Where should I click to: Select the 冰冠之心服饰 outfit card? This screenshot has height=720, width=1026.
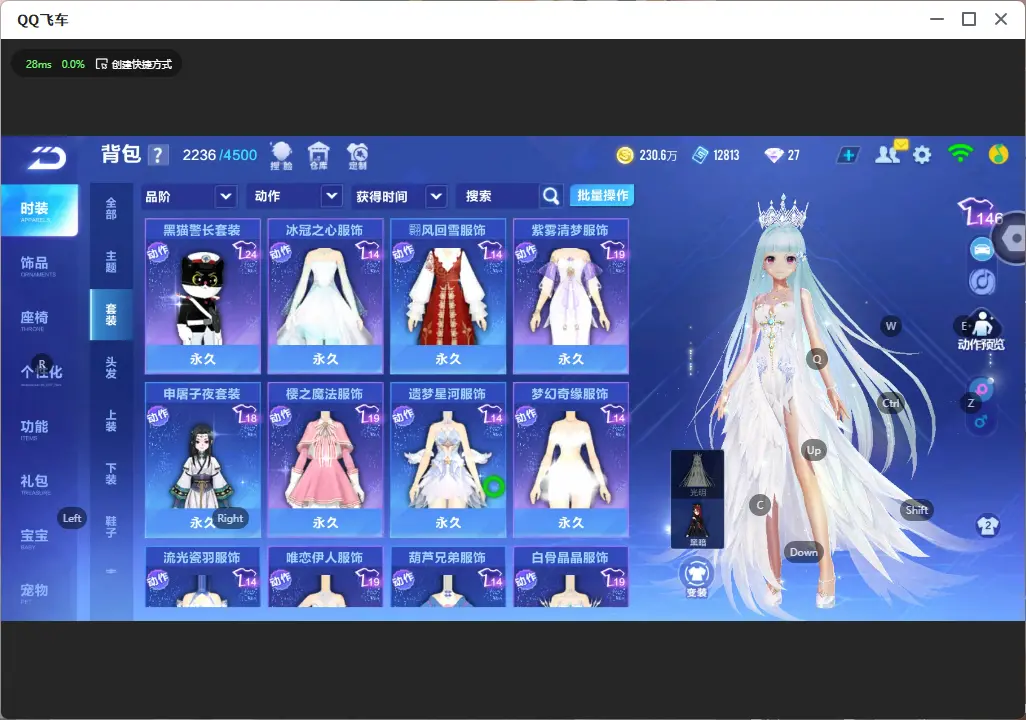click(x=325, y=296)
